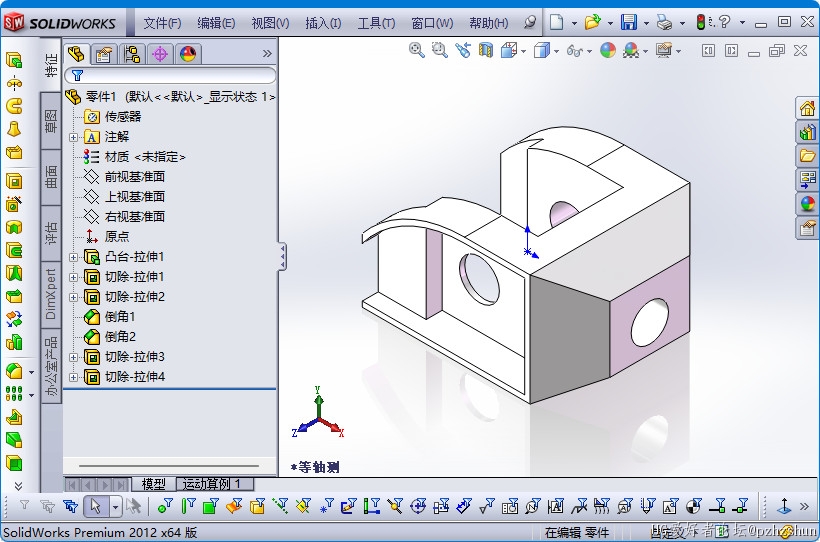Screen dimensions: 820x542
Task: Click the panel collapse handle beside tree
Action: pyautogui.click(x=282, y=257)
